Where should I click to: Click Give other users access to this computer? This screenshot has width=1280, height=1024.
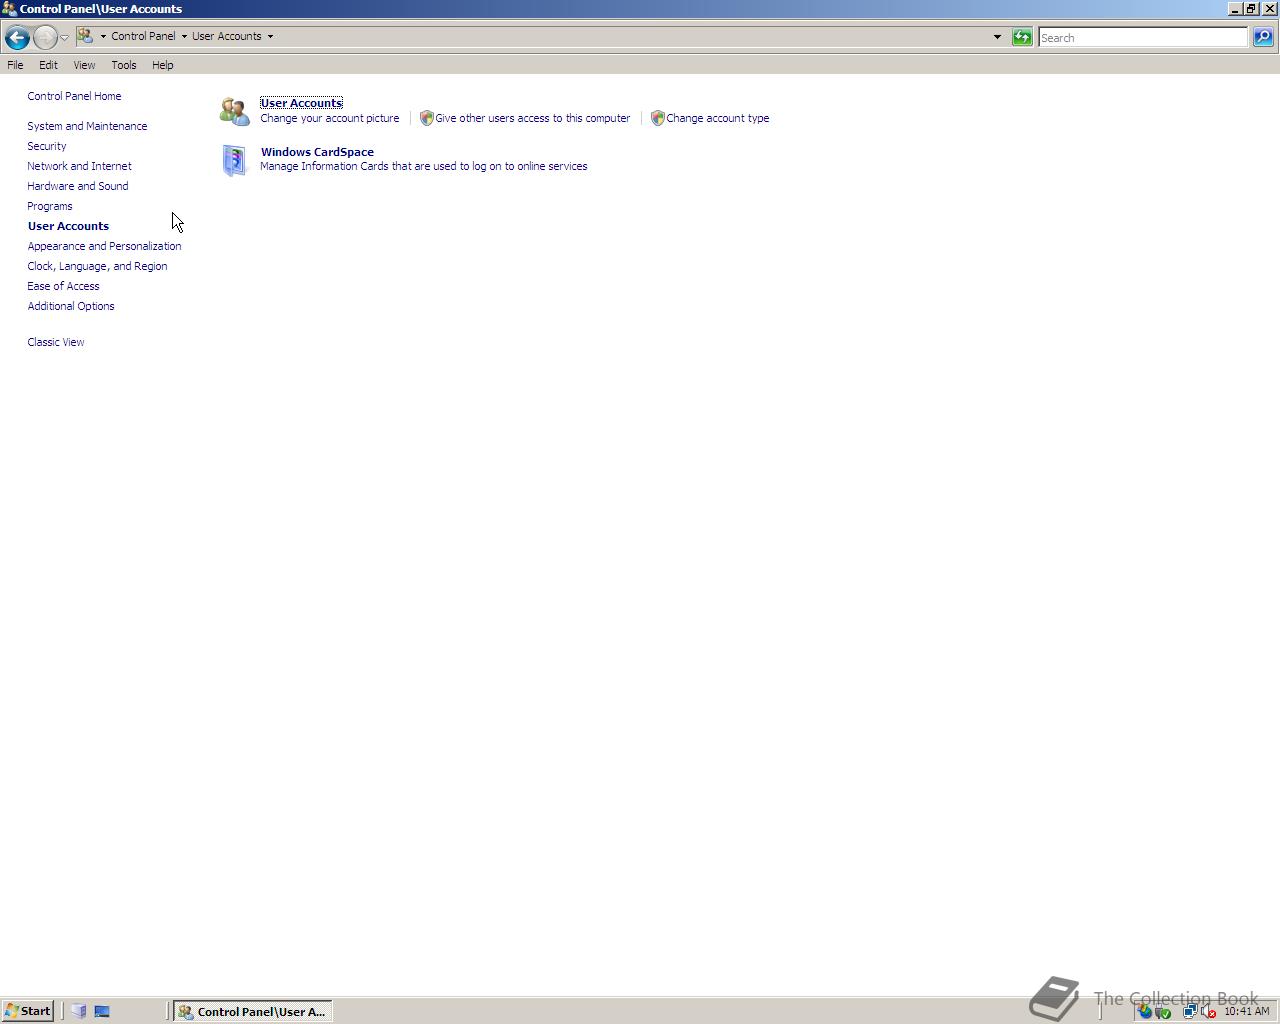click(532, 118)
